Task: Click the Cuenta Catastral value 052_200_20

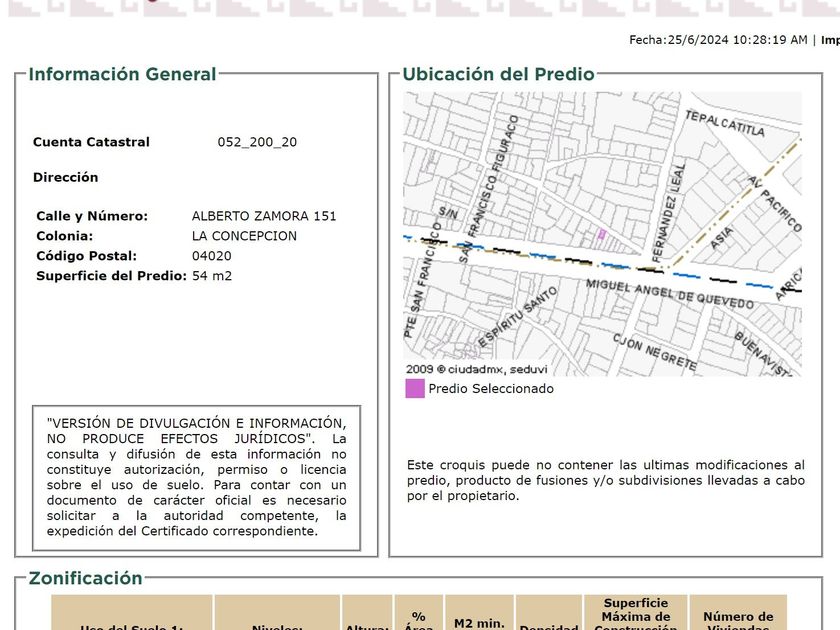Action: [x=257, y=142]
